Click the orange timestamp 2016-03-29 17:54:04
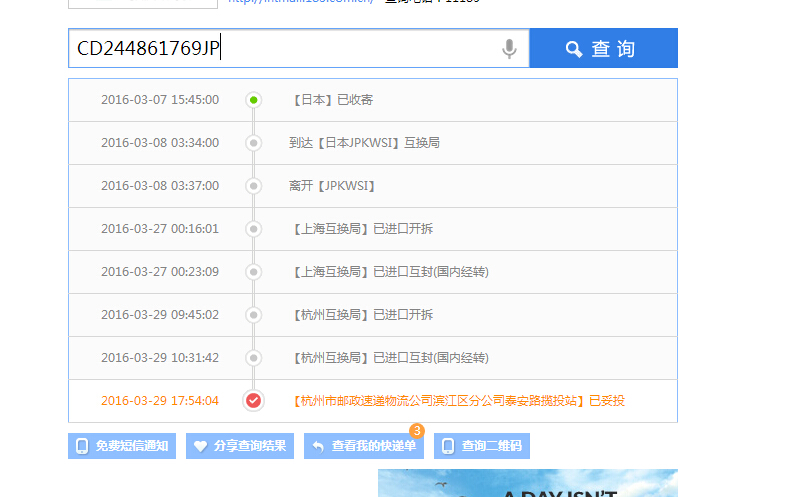The image size is (811, 497). tap(160, 401)
